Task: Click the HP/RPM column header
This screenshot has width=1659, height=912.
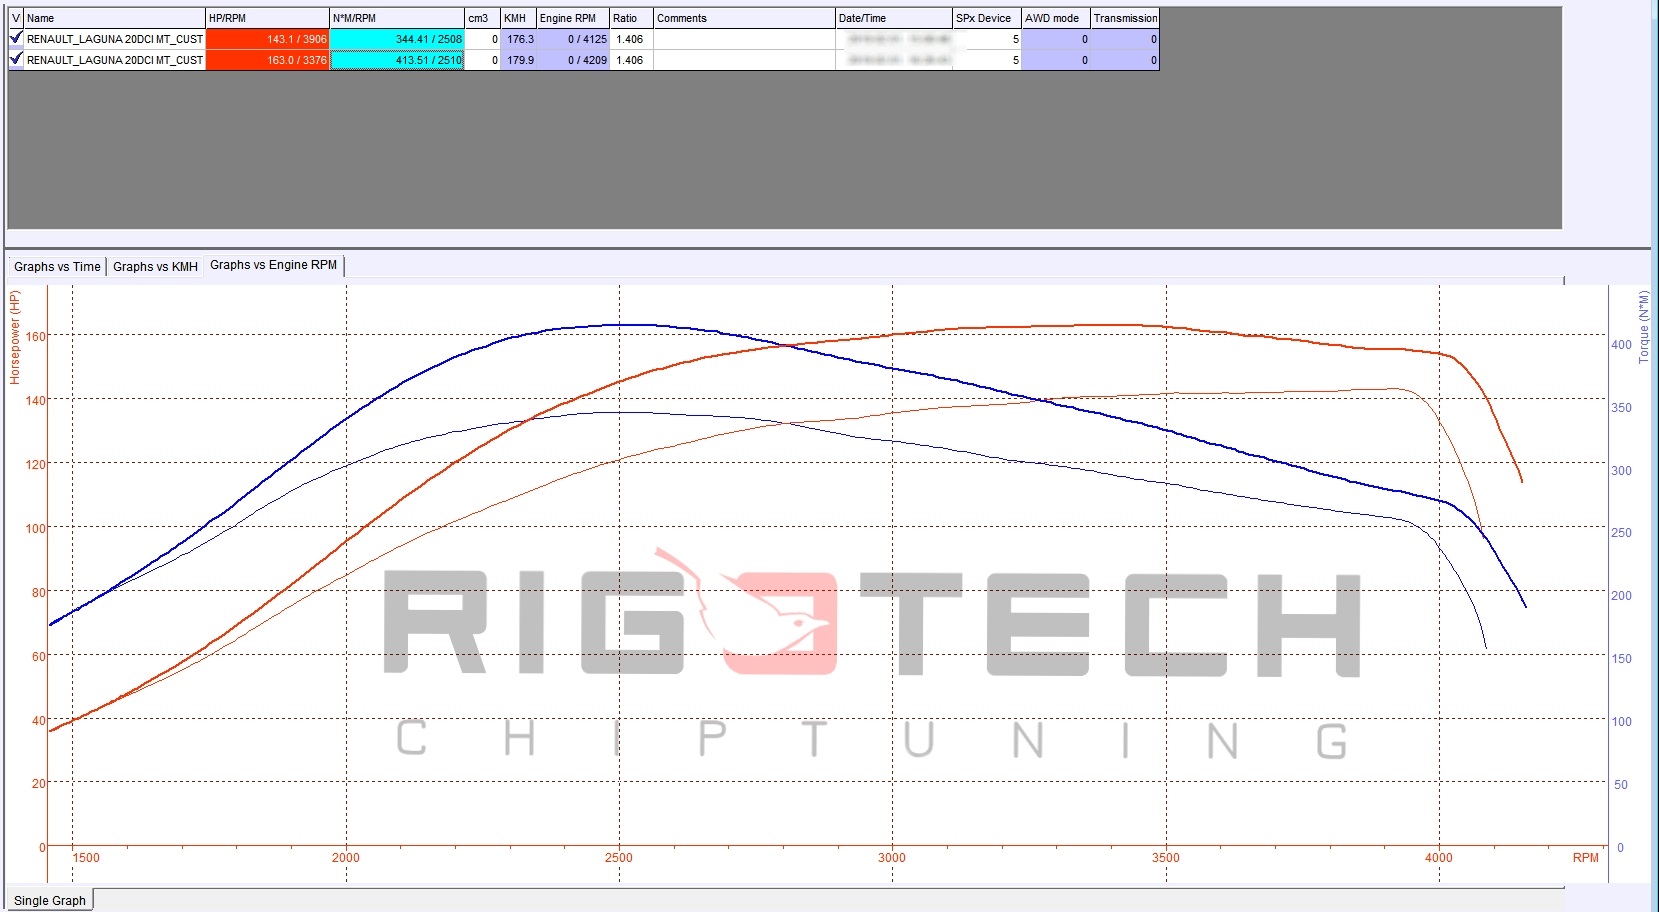Action: point(267,18)
